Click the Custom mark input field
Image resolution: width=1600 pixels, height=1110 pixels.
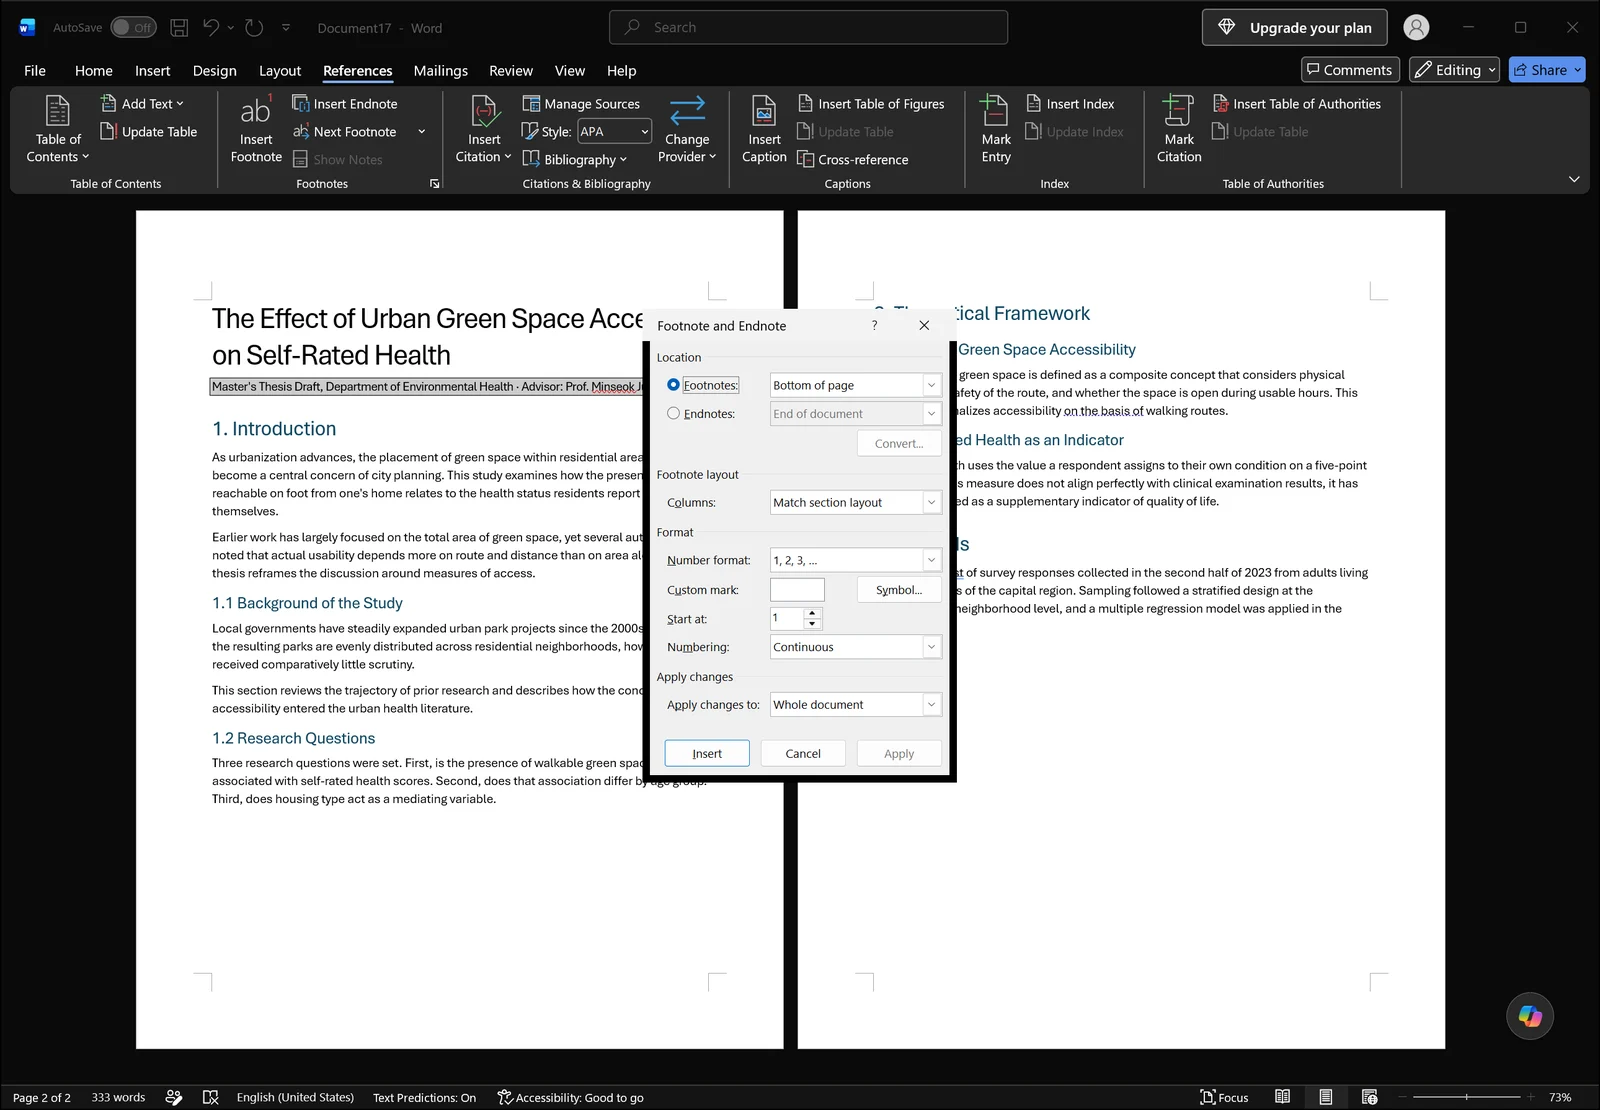(797, 590)
